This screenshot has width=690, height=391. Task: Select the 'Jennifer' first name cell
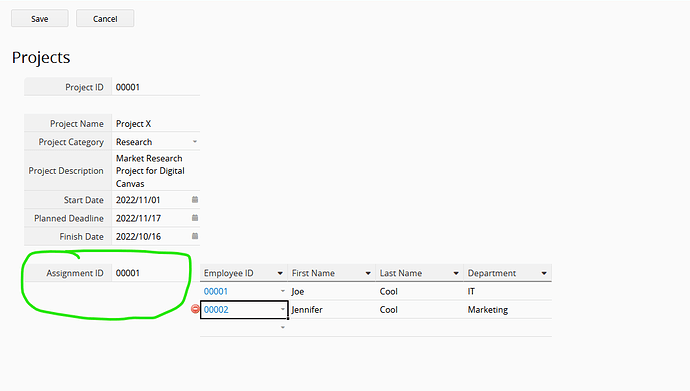click(331, 309)
